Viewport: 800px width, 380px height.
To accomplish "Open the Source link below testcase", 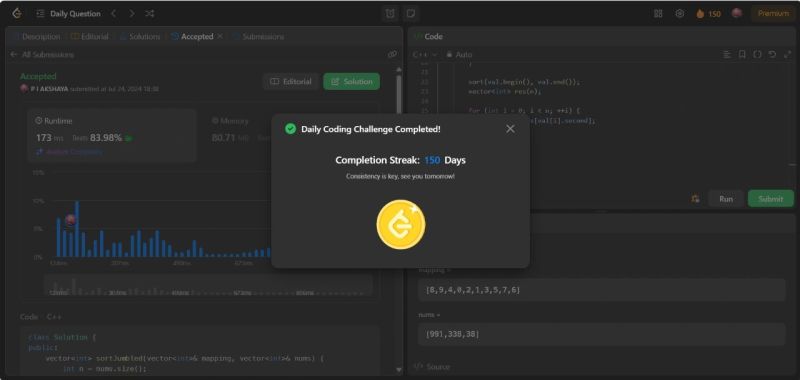I will [x=432, y=367].
